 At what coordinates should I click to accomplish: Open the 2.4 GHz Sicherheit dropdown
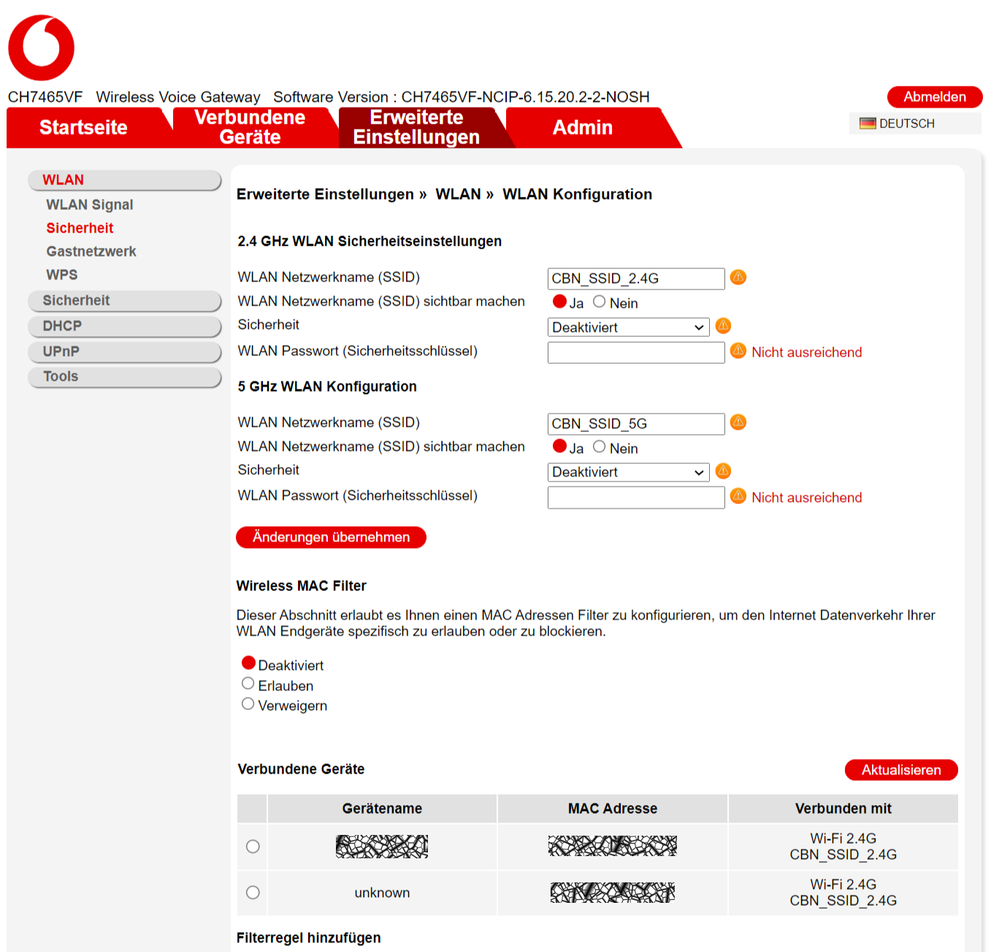(628, 327)
